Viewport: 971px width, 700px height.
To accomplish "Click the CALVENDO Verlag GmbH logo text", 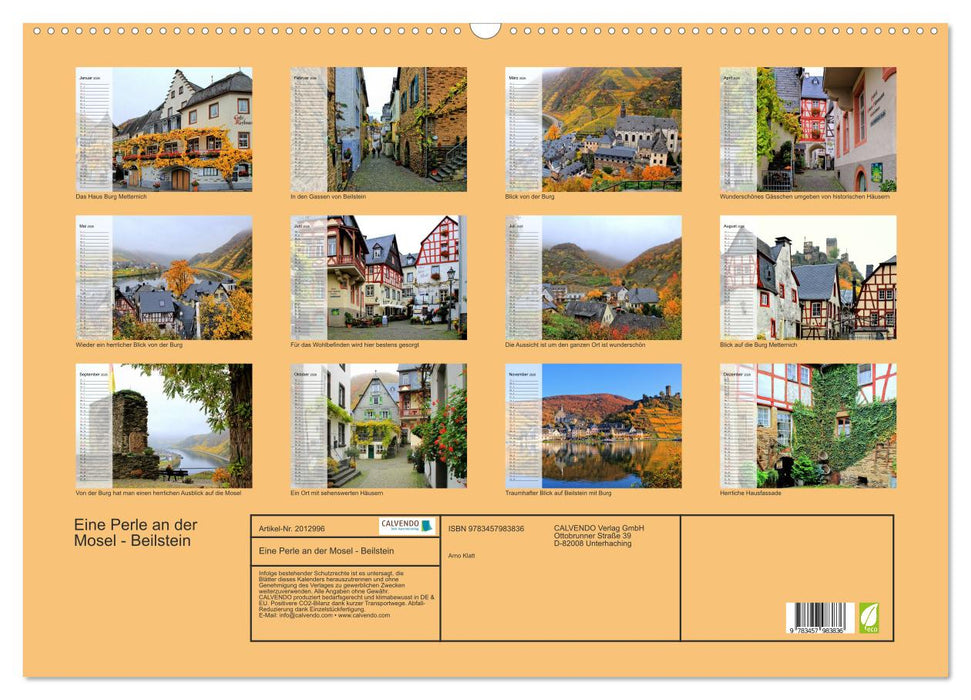I will 600,525.
